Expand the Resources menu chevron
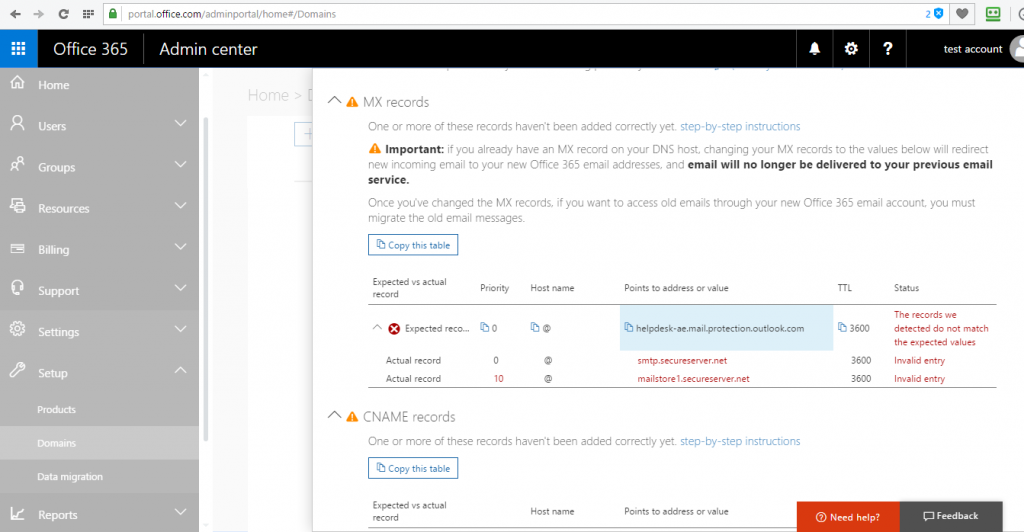The height and width of the screenshot is (532, 1024). click(181, 205)
